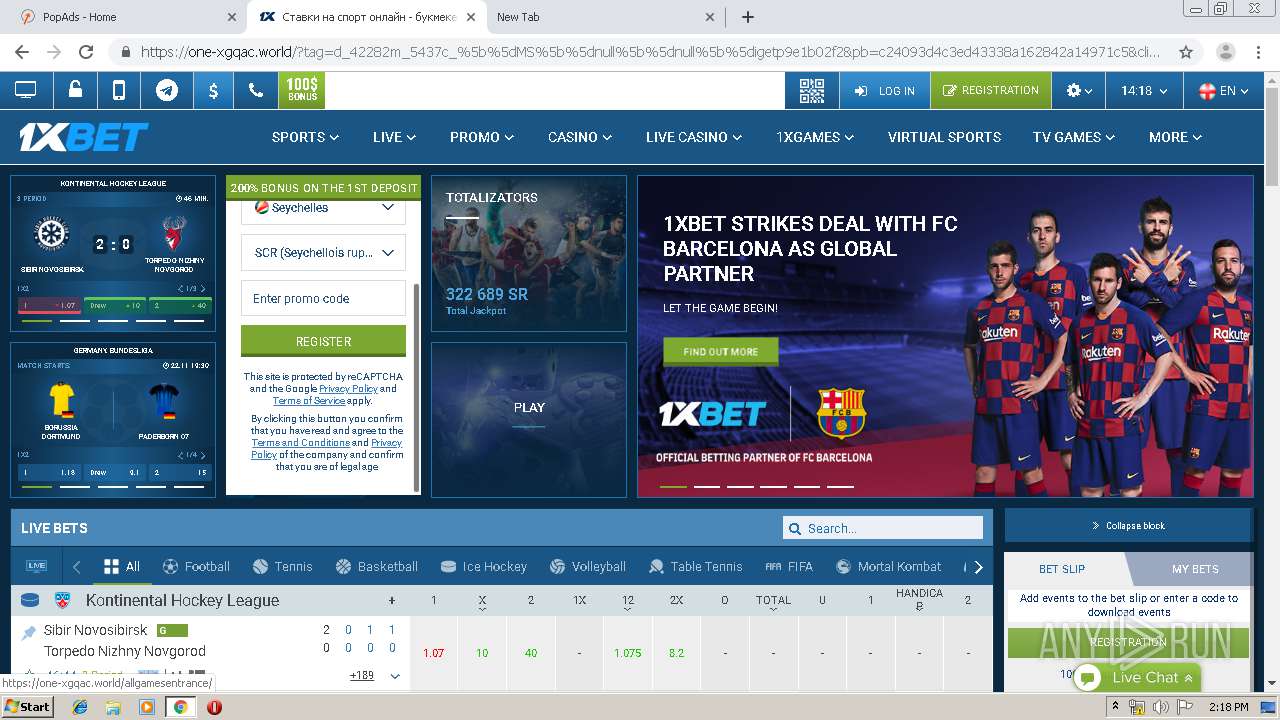Bookmark this page with the star icon
This screenshot has height=720, width=1280.
[x=1186, y=52]
